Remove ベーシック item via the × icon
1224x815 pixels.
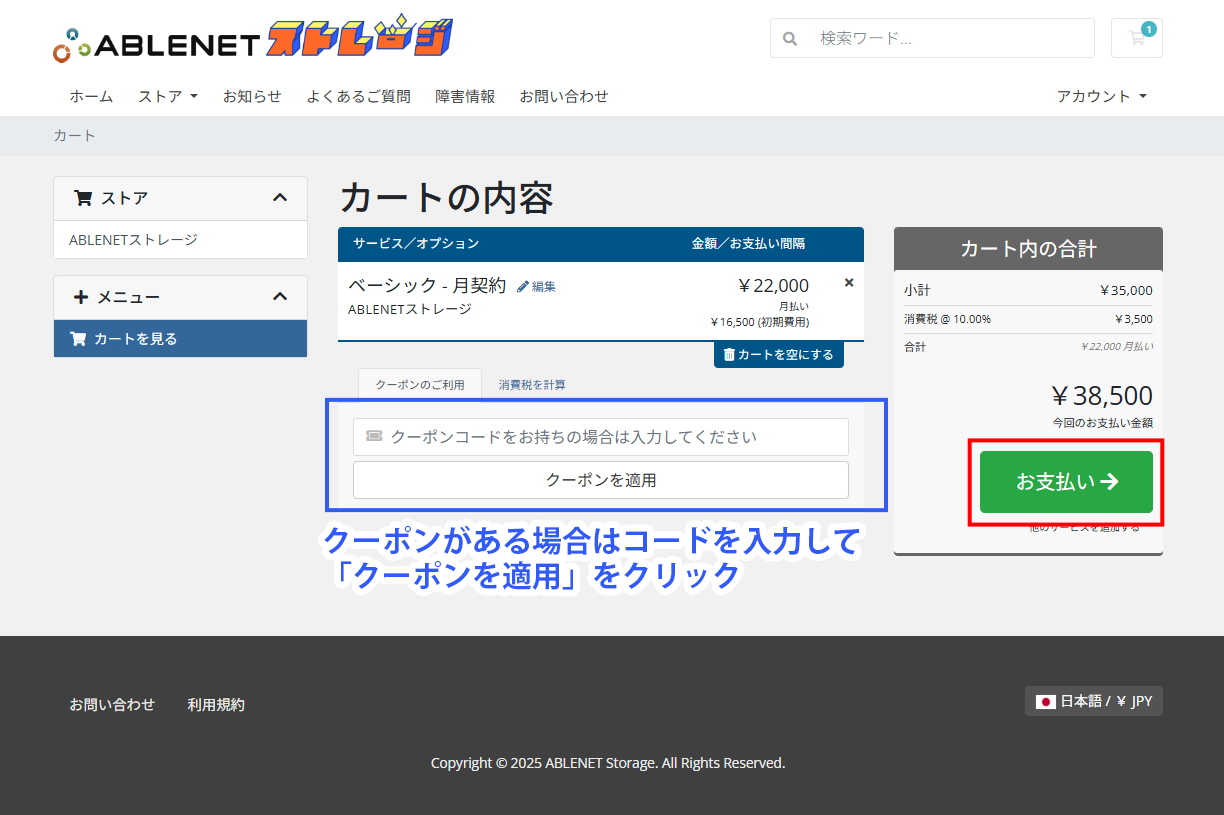coord(848,282)
